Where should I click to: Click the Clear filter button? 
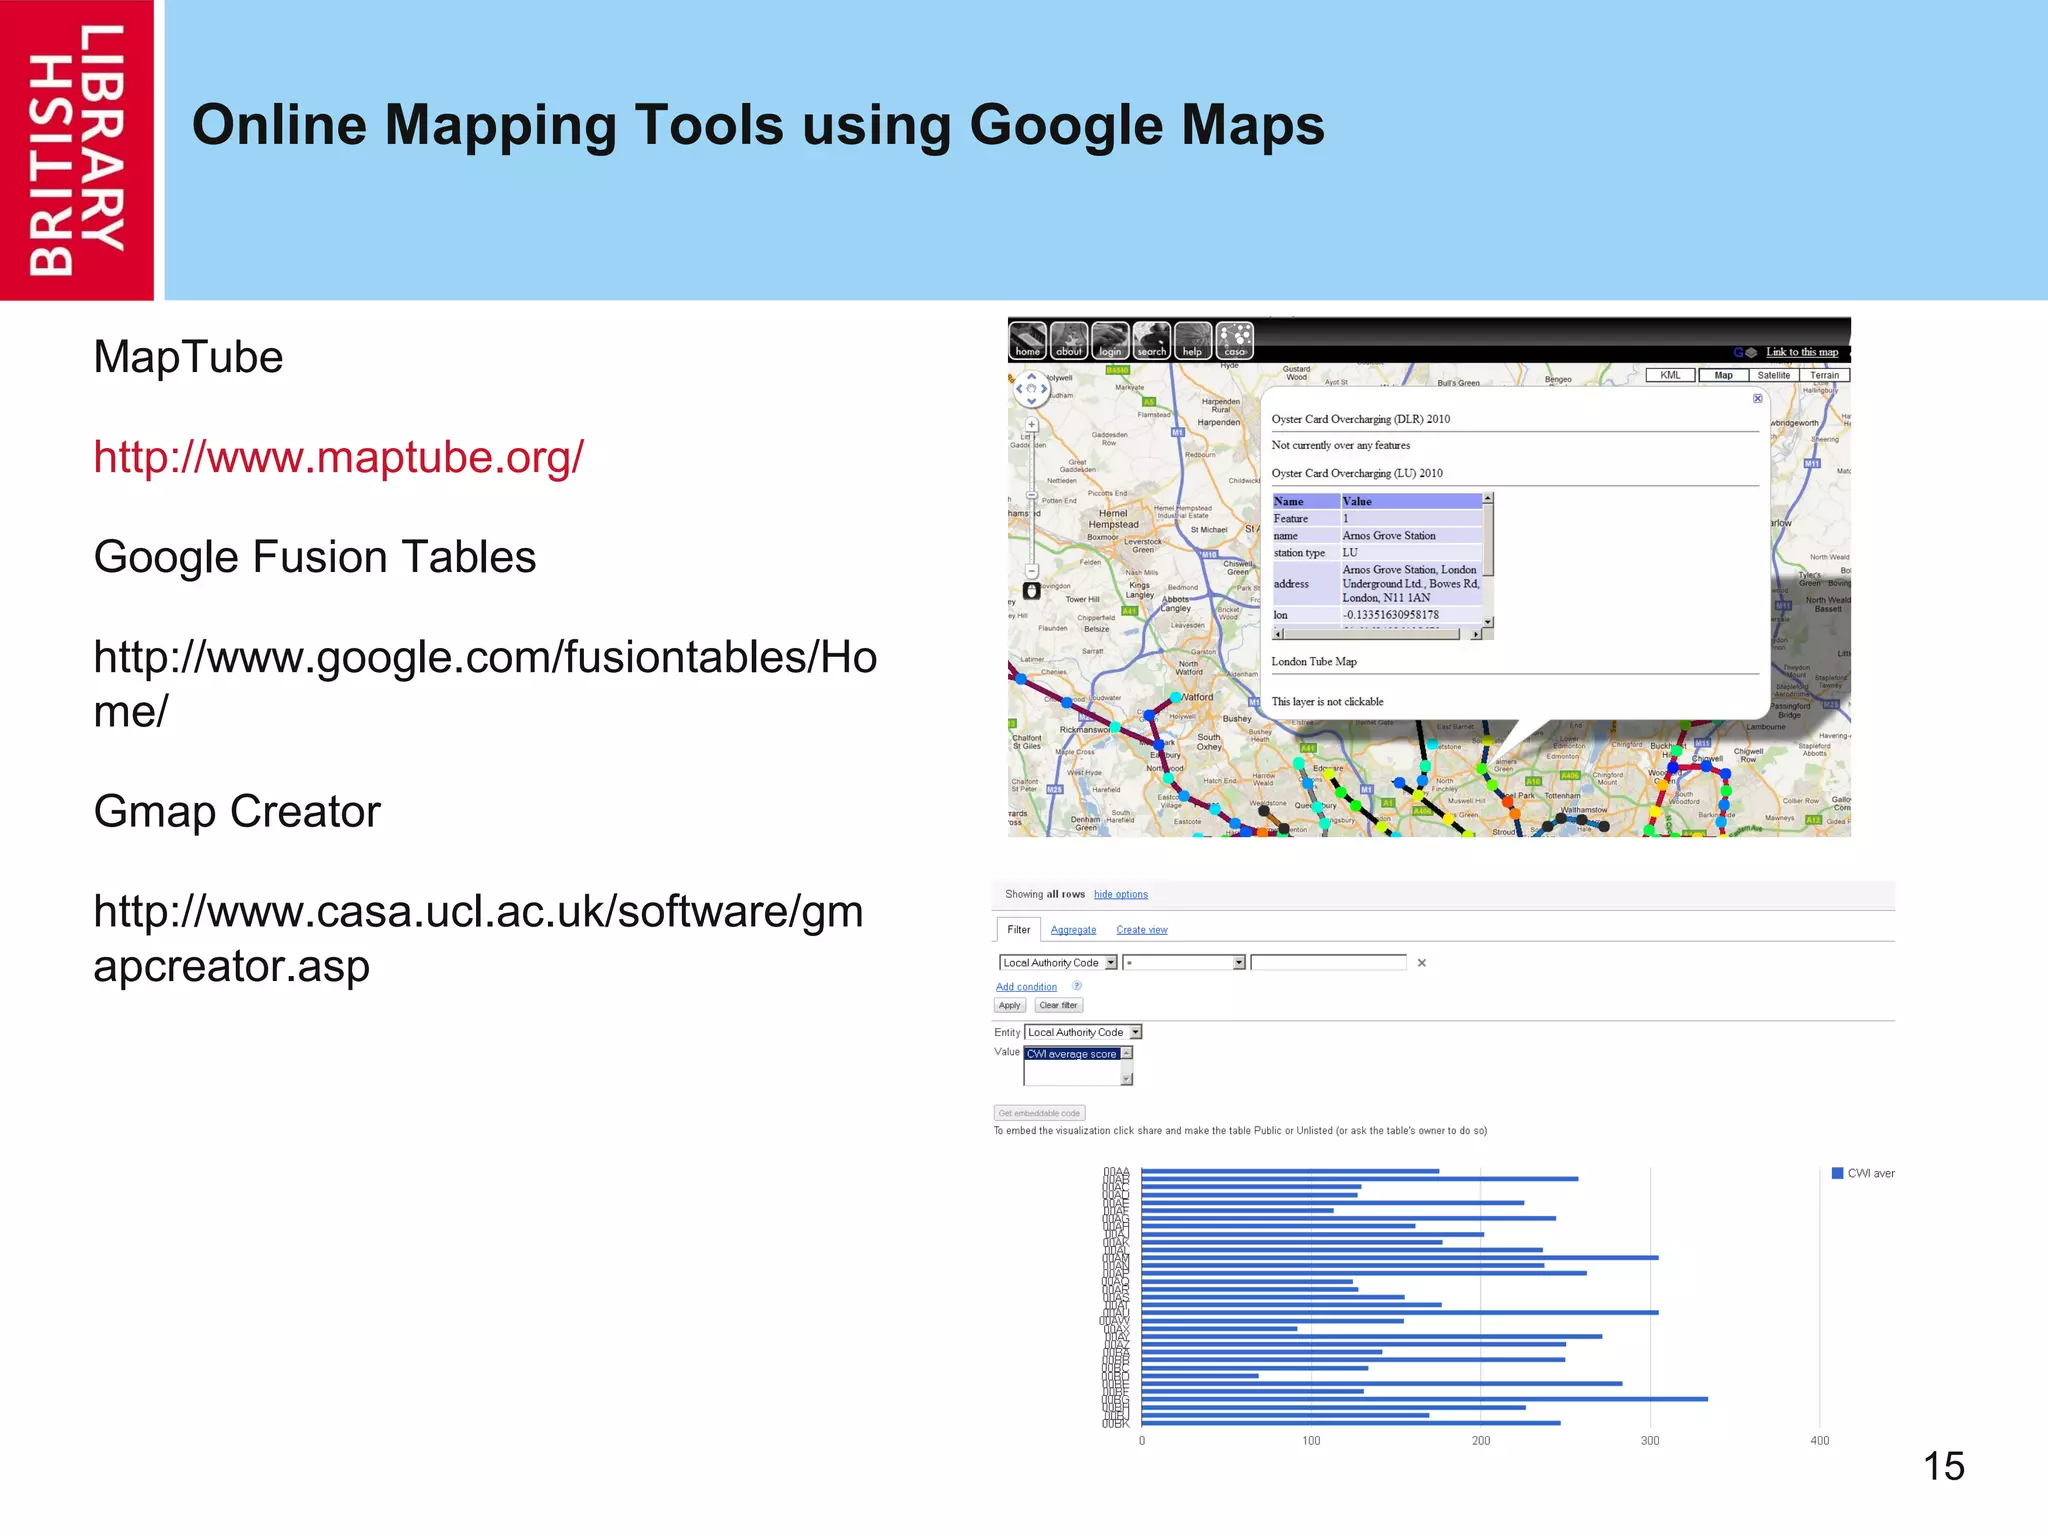click(1058, 1005)
